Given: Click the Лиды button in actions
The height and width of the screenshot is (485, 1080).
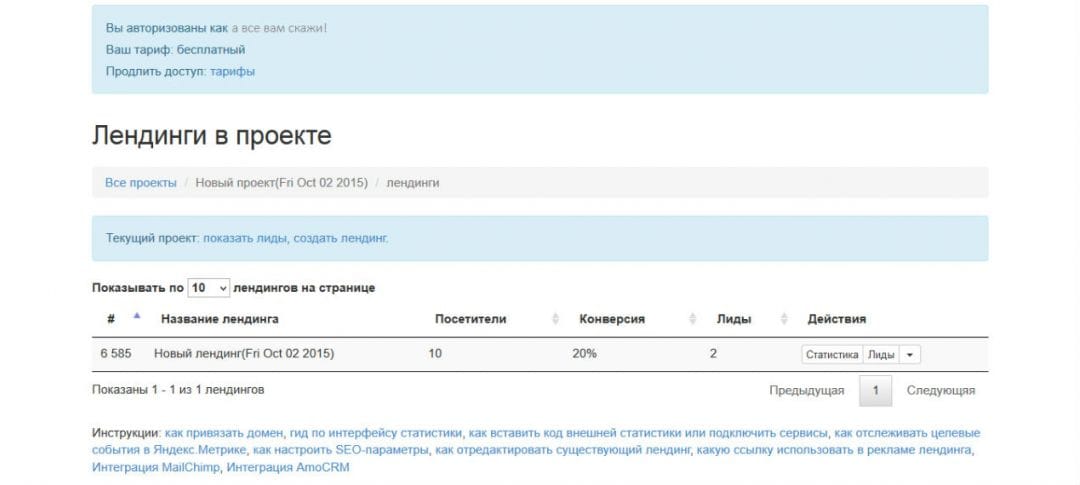Looking at the screenshot, I should [881, 354].
